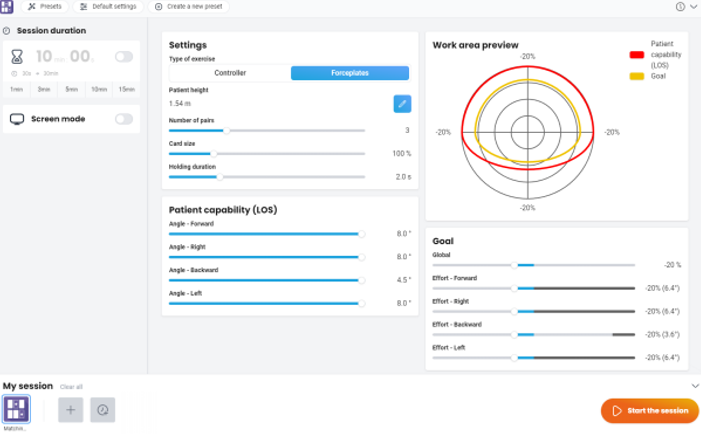Click the clock icon button in My session
701x434 pixels.
pyautogui.click(x=102, y=409)
